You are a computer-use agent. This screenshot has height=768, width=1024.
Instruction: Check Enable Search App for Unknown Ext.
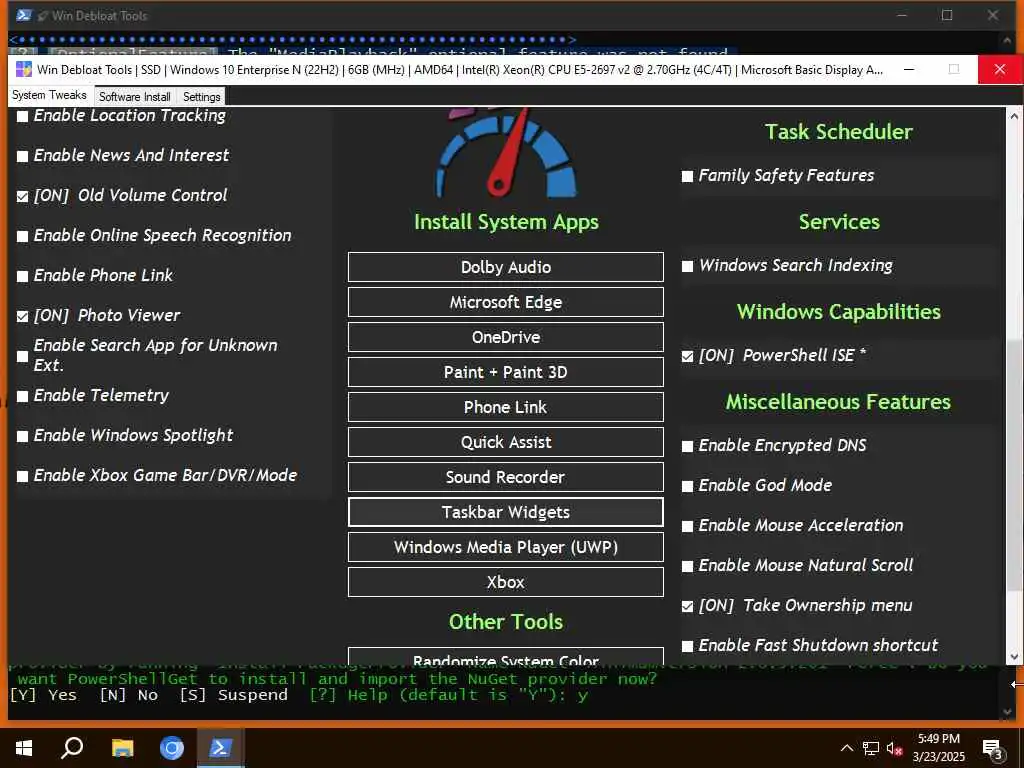(22, 356)
